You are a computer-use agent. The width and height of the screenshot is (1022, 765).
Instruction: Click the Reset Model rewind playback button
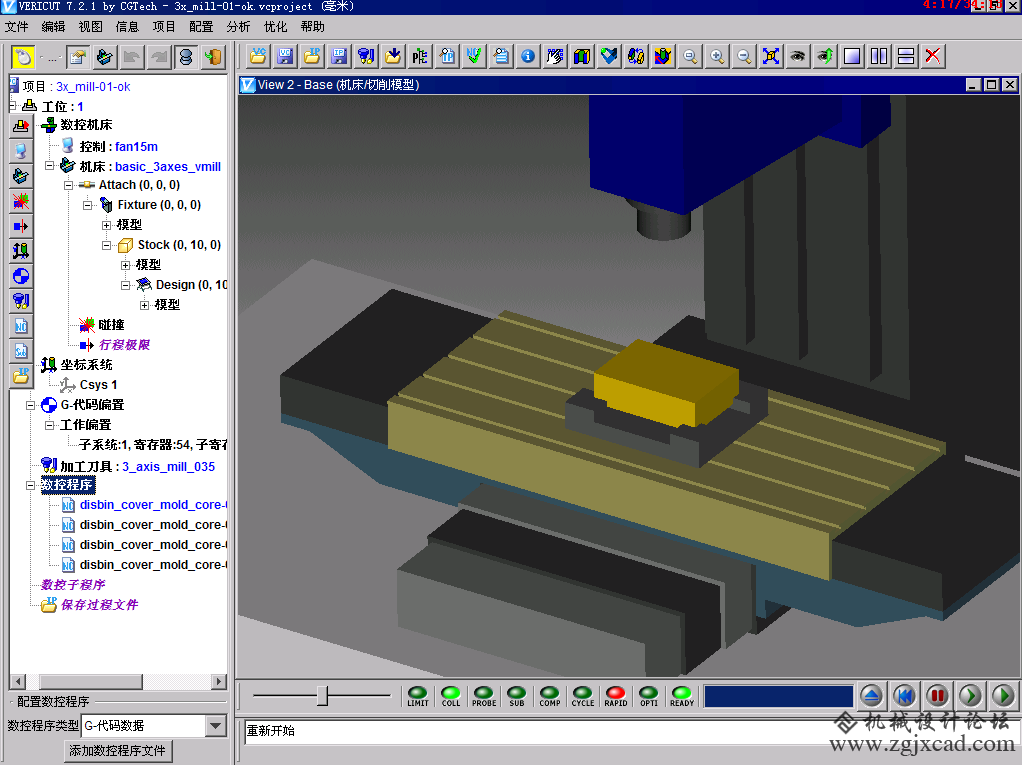click(x=904, y=696)
